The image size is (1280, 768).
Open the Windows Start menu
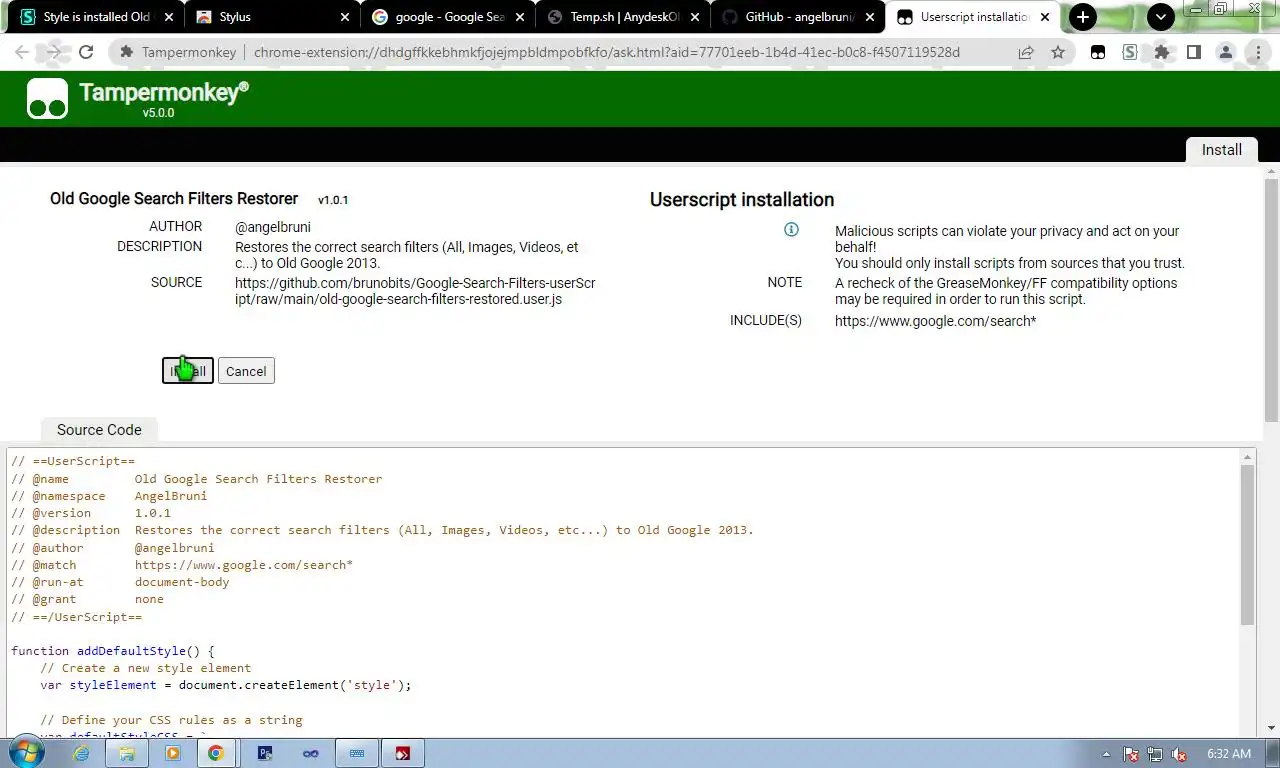26,753
